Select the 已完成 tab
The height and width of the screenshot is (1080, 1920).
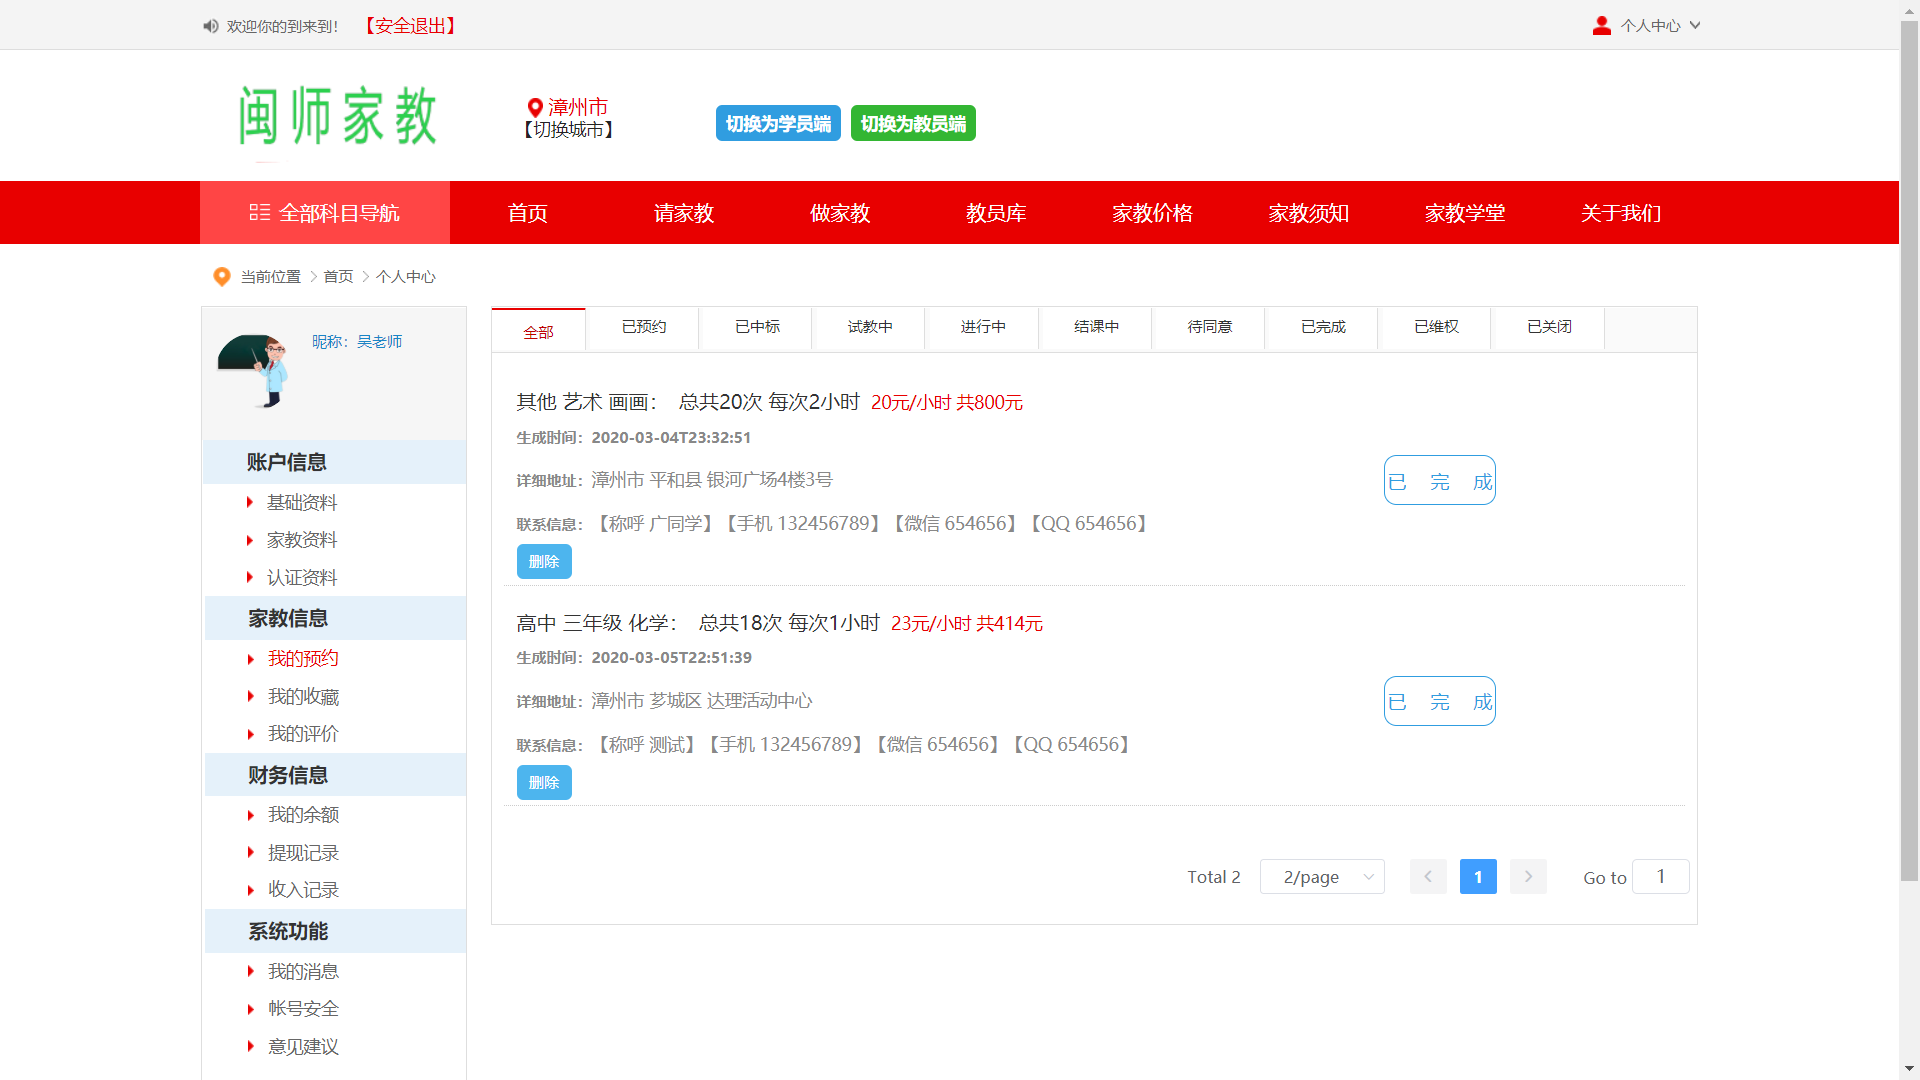1322,327
